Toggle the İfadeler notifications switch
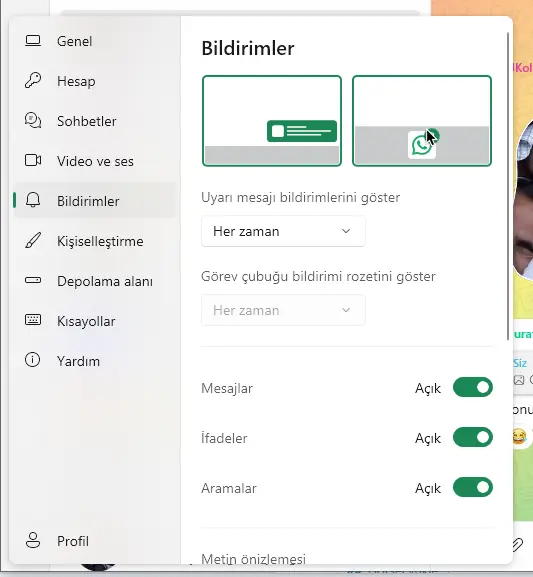This screenshot has width=533, height=577. (x=473, y=438)
